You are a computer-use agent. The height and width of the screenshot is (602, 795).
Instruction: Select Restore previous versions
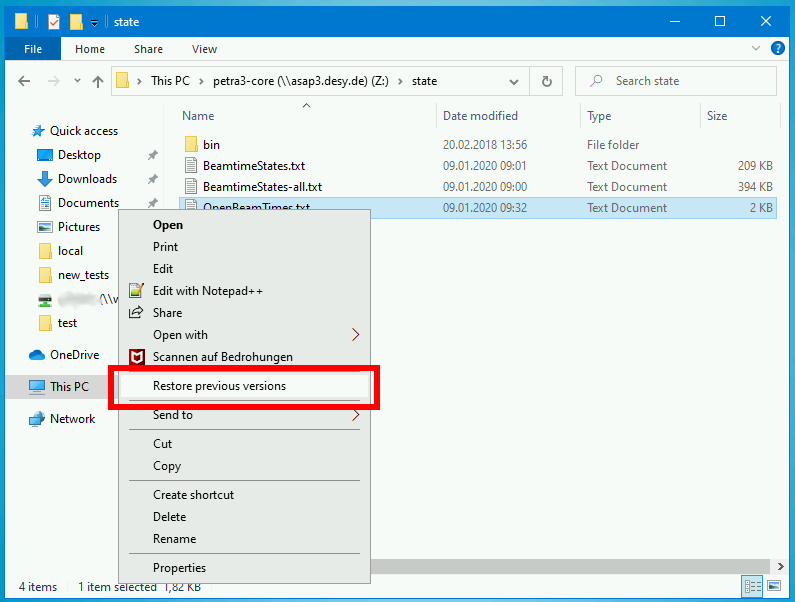pyautogui.click(x=219, y=386)
